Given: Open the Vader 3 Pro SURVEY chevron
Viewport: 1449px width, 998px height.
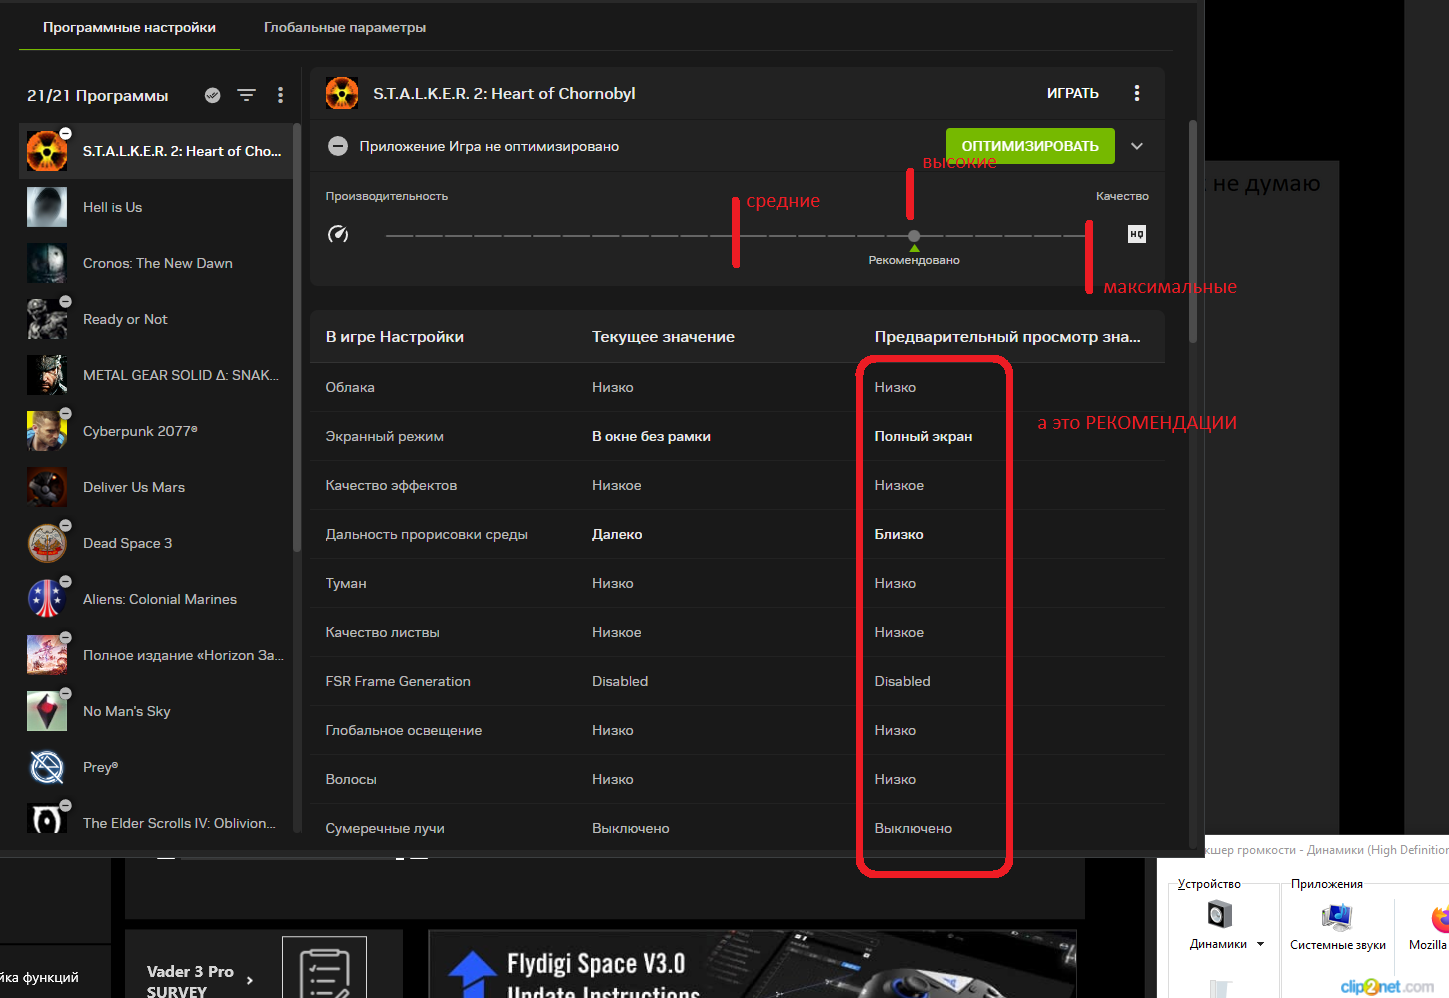Looking at the screenshot, I should tap(250, 981).
